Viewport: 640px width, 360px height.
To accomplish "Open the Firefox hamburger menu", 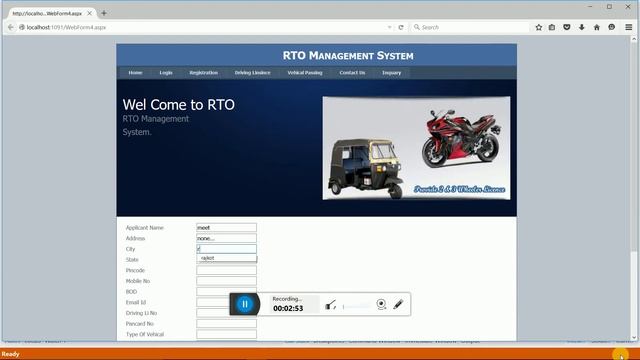I will (629, 27).
